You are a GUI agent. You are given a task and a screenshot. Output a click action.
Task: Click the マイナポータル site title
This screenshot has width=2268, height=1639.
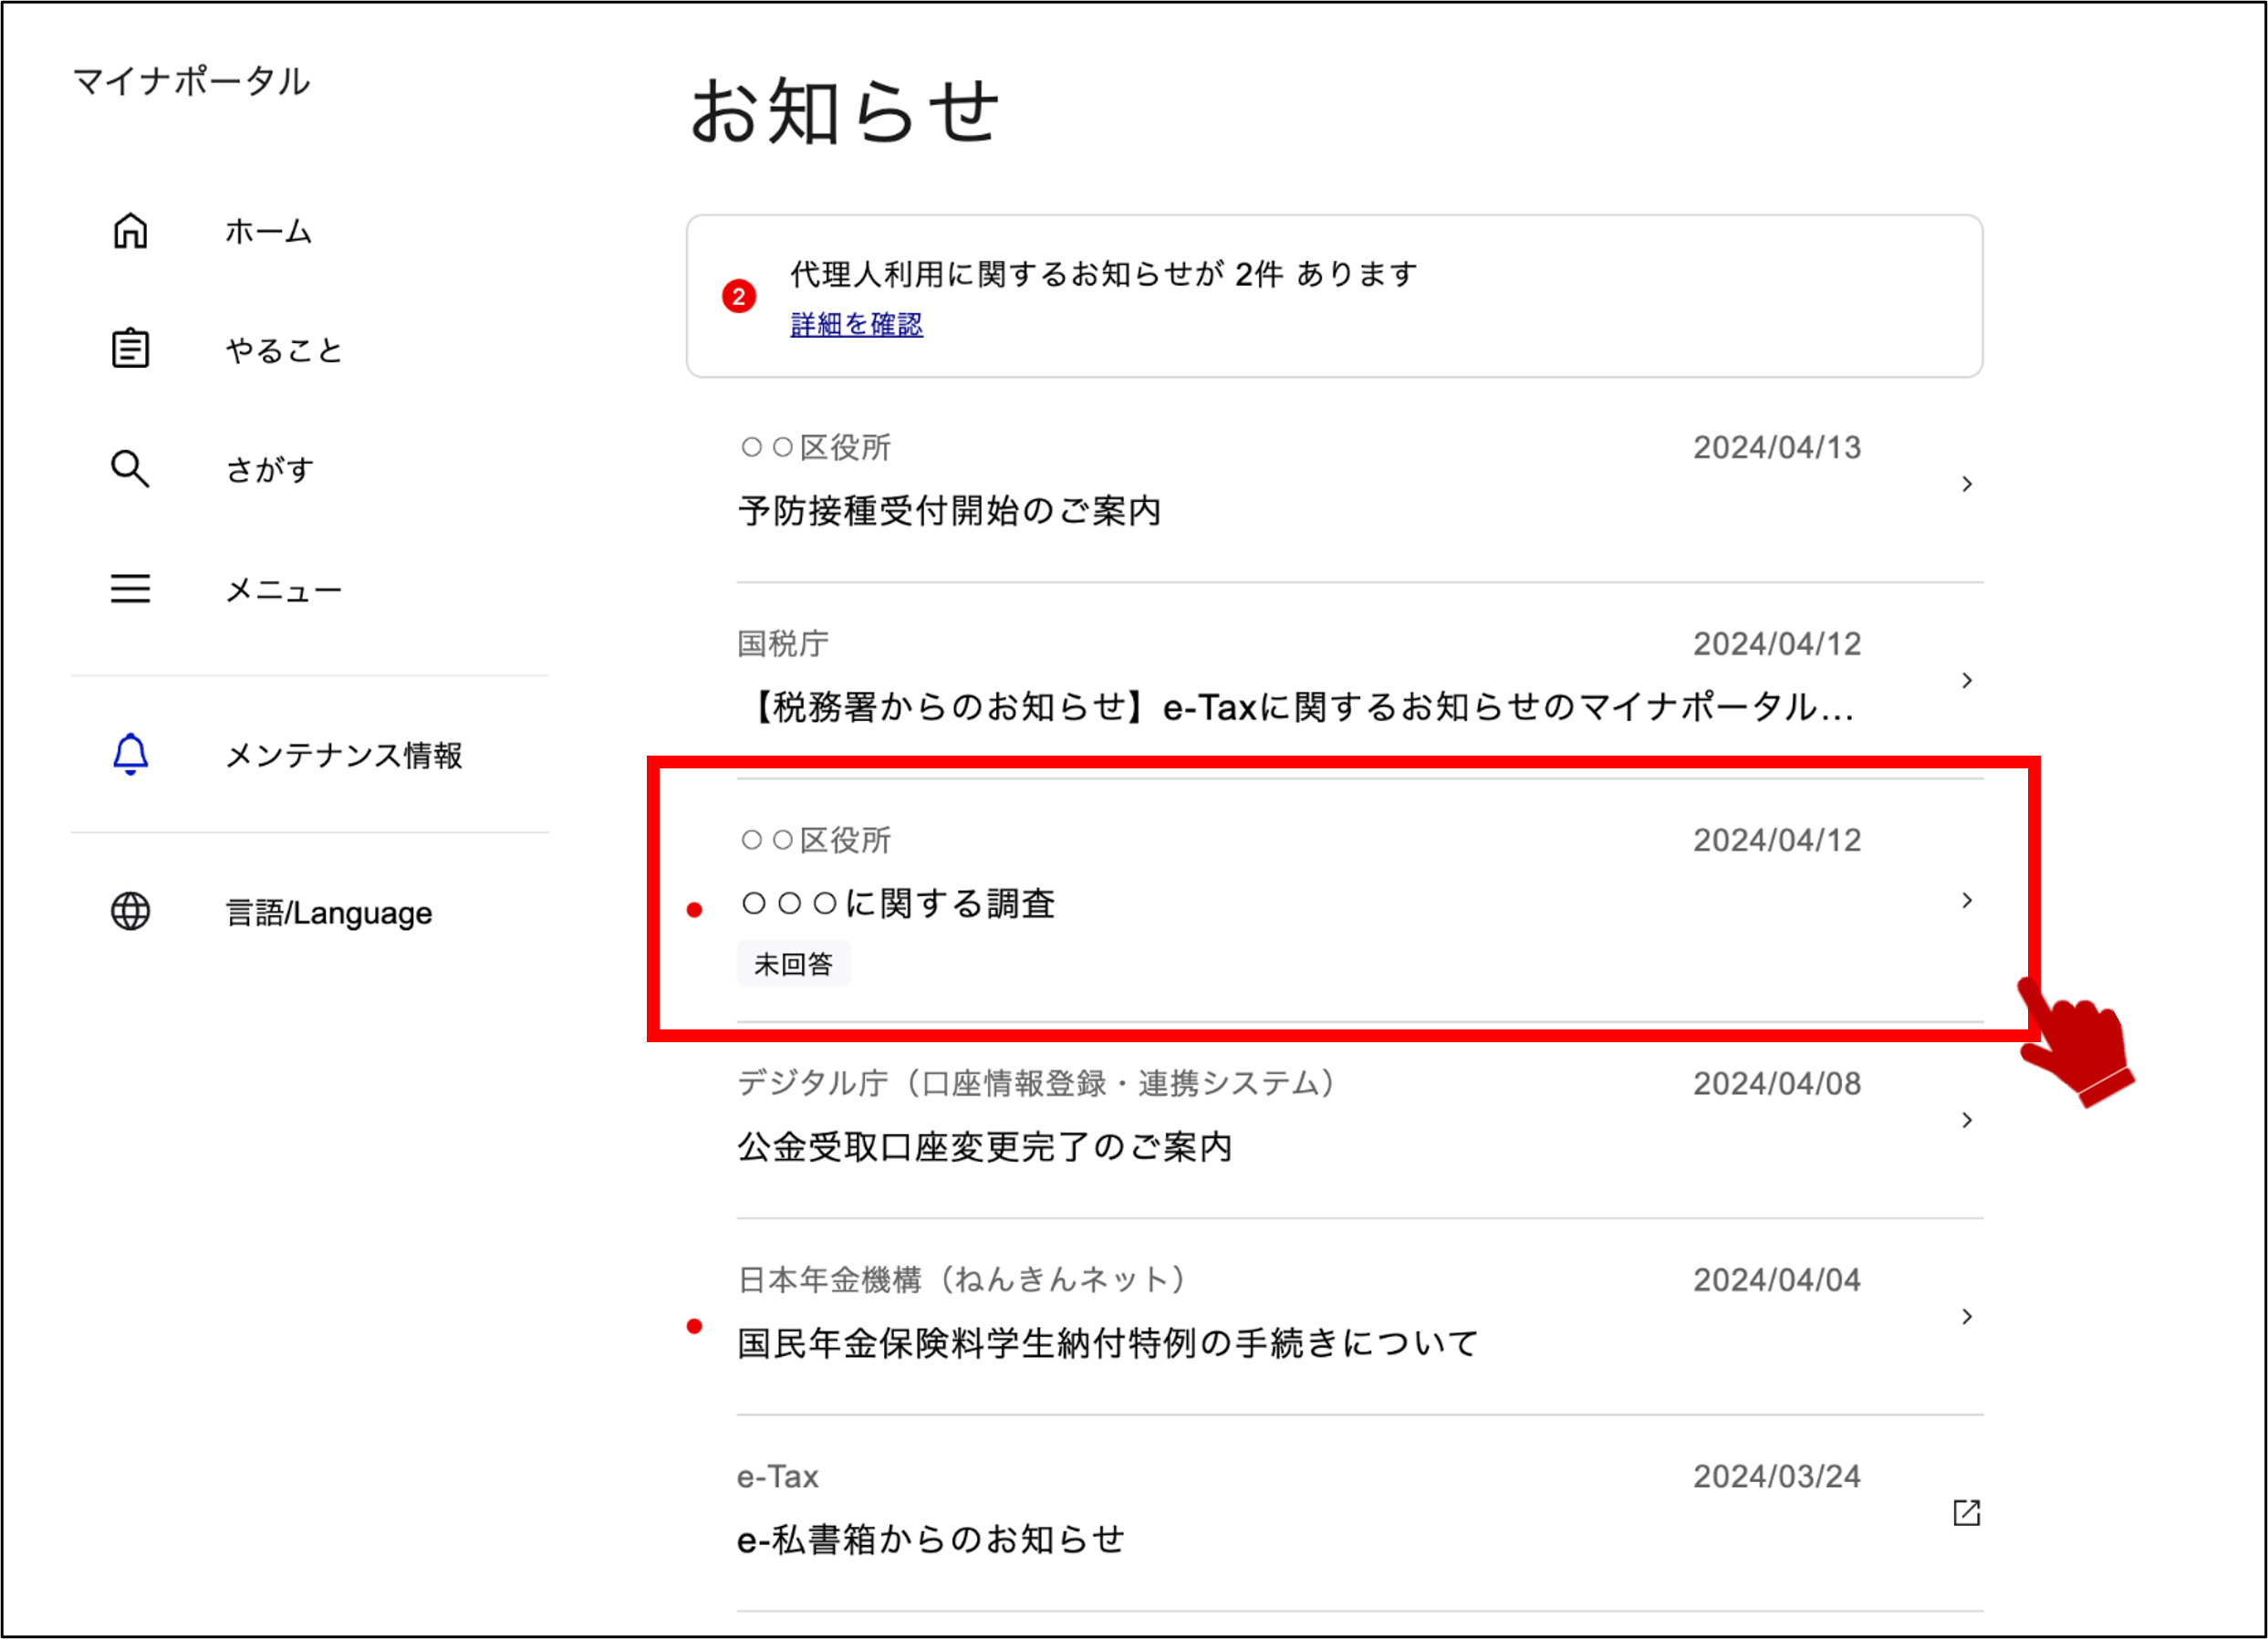pos(191,81)
